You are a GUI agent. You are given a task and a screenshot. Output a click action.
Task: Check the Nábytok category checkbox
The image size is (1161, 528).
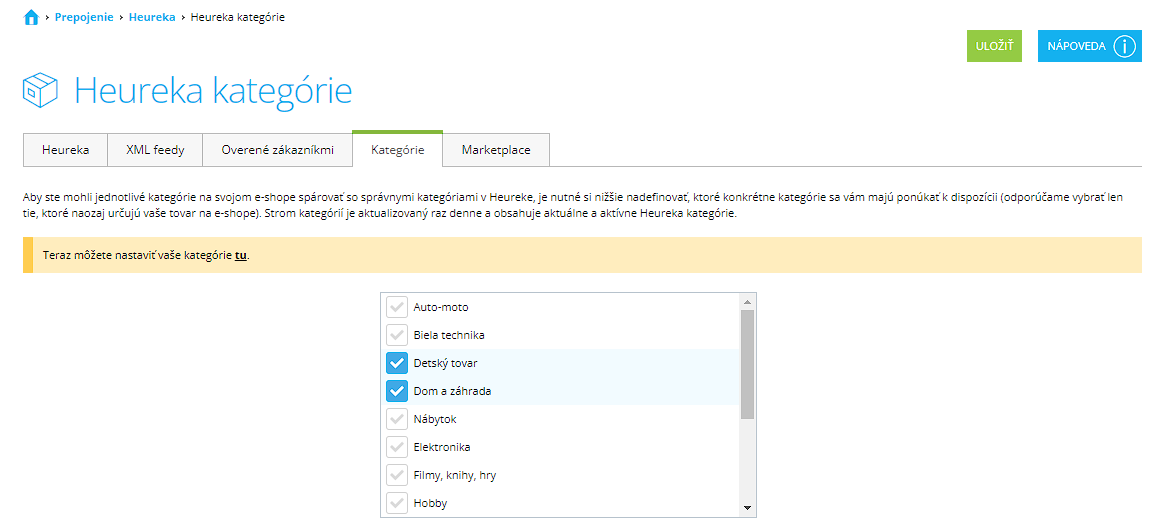click(x=398, y=419)
